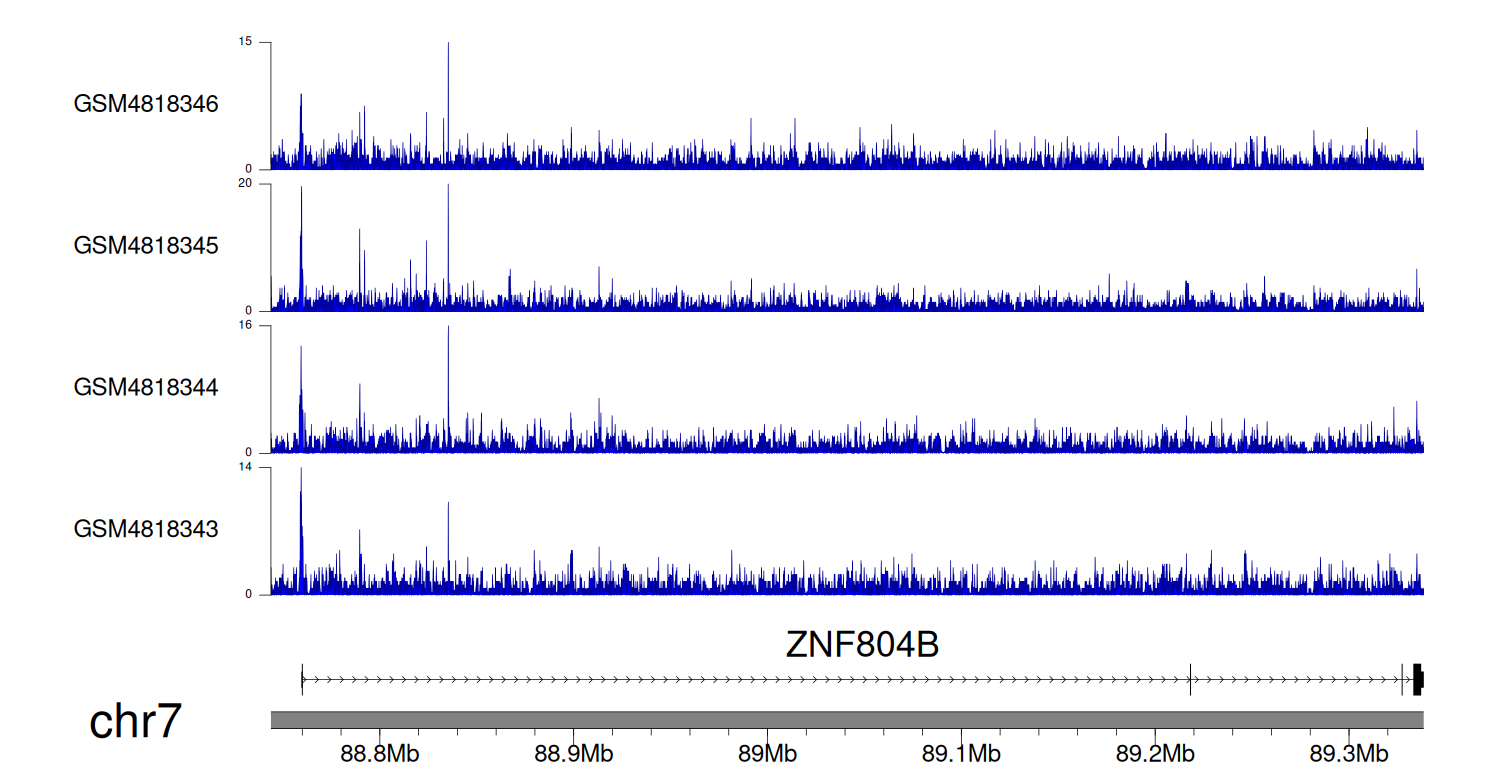Select the GSM4818343 track label
1500x780 pixels.
click(146, 529)
